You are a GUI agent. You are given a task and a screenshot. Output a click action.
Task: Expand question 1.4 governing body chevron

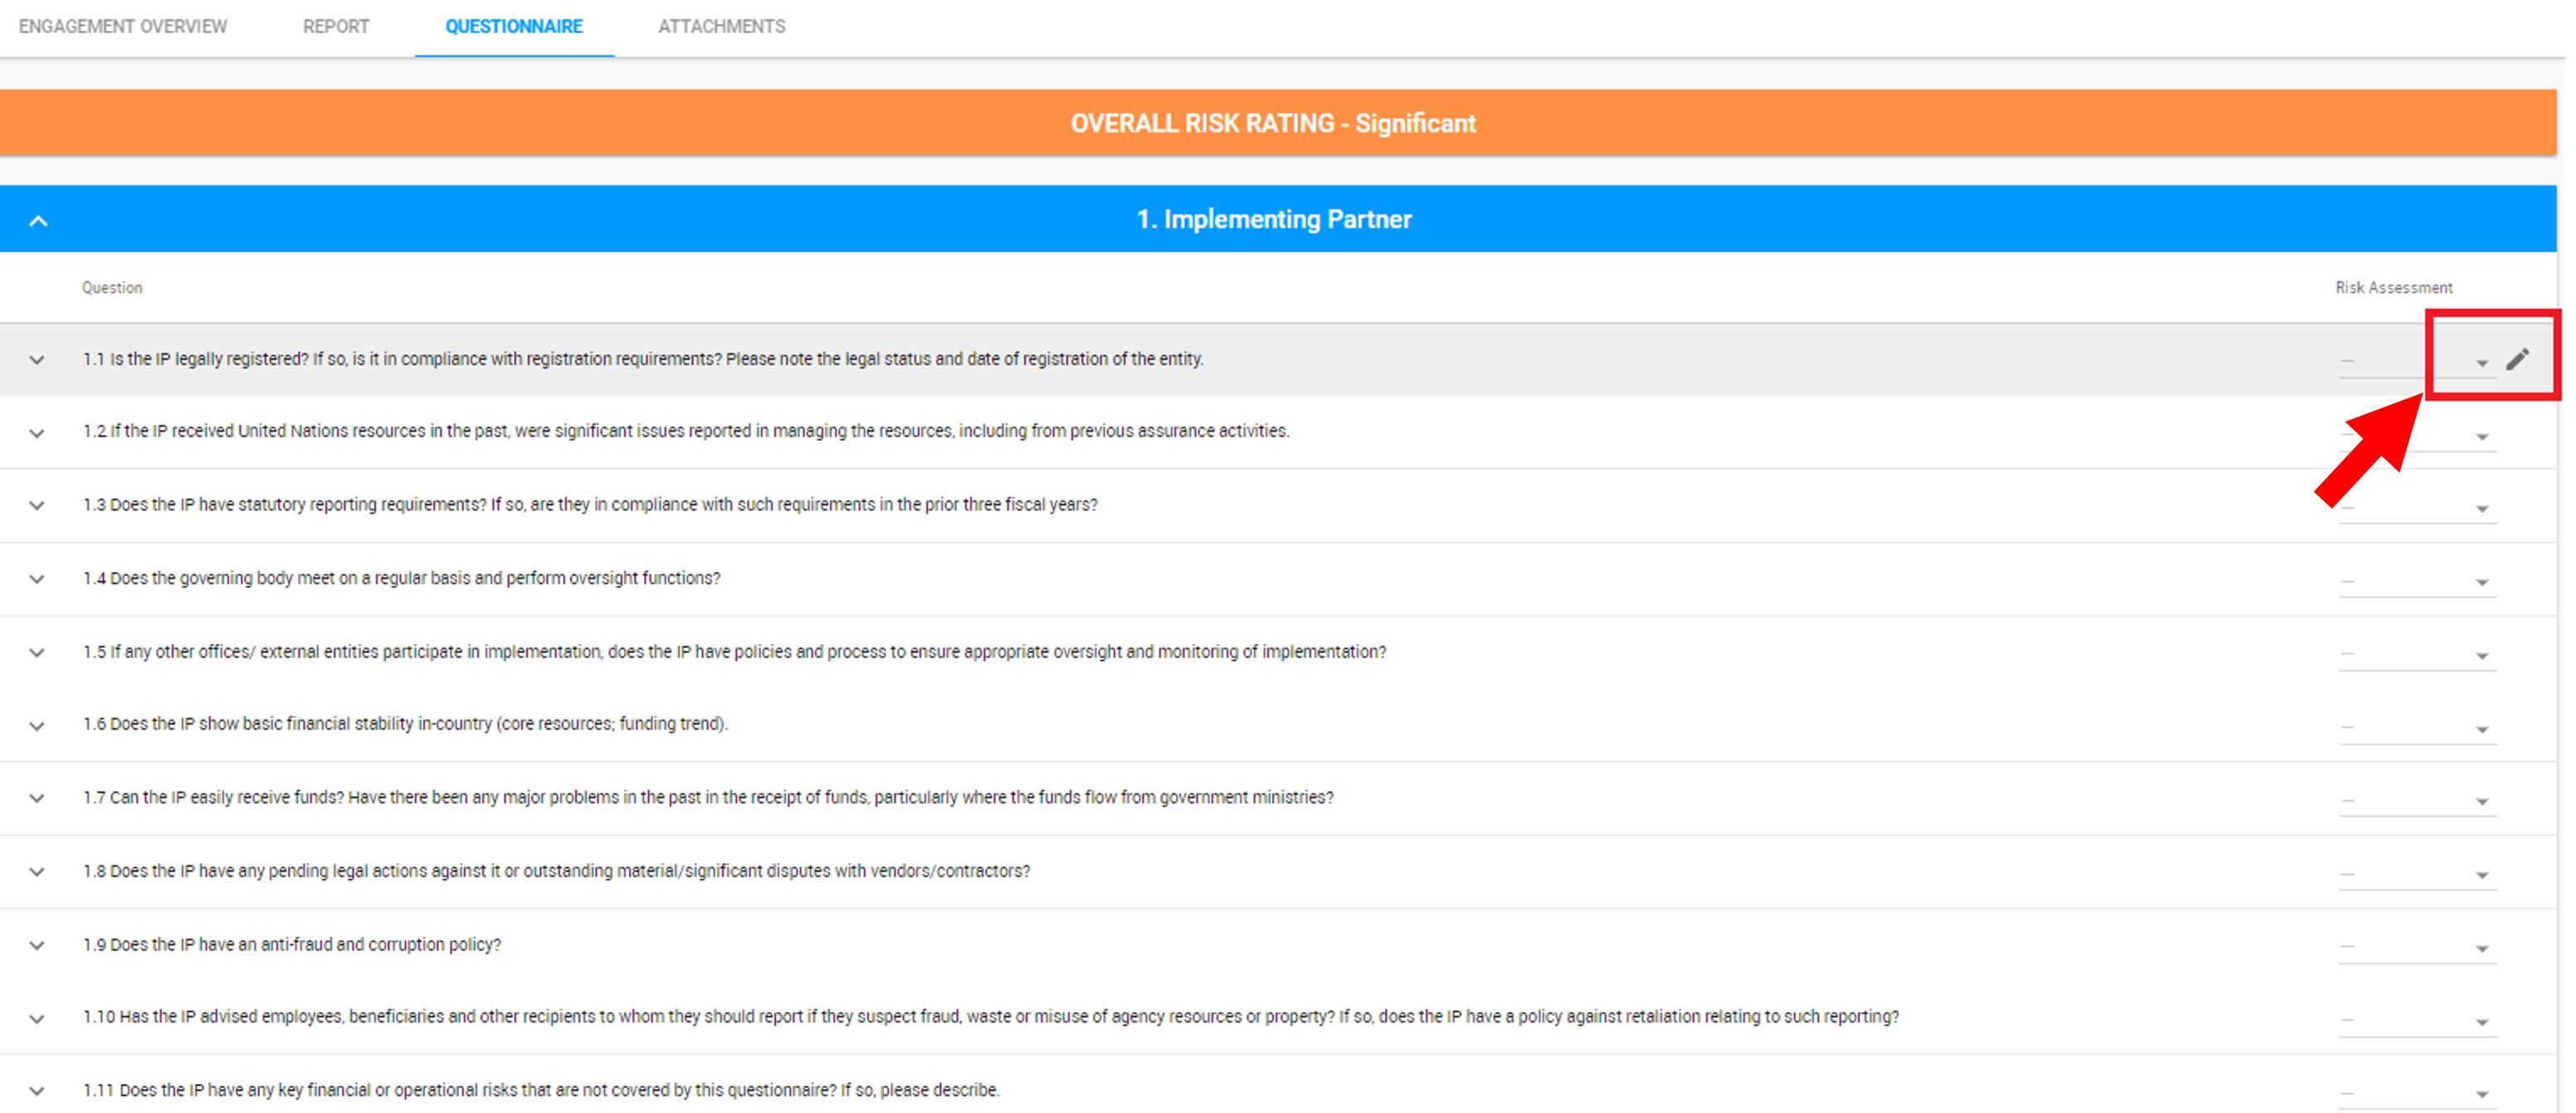(x=37, y=579)
